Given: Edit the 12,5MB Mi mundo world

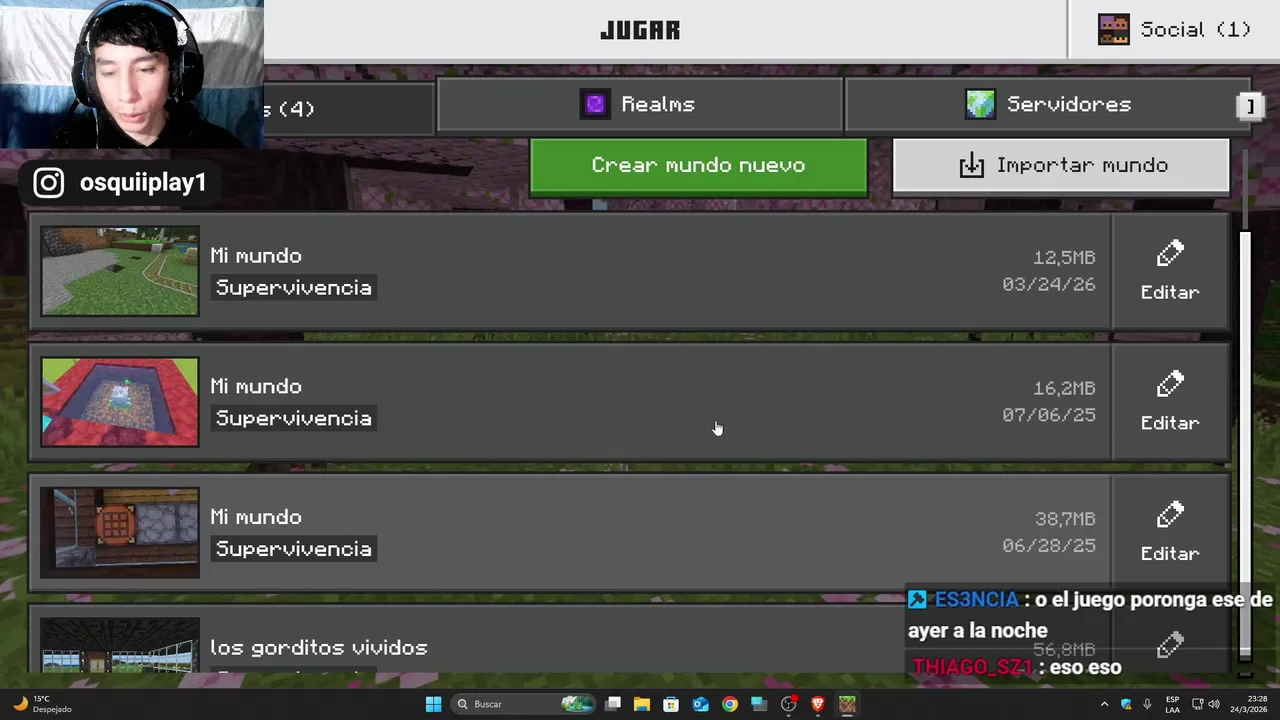Looking at the screenshot, I should tap(1170, 271).
